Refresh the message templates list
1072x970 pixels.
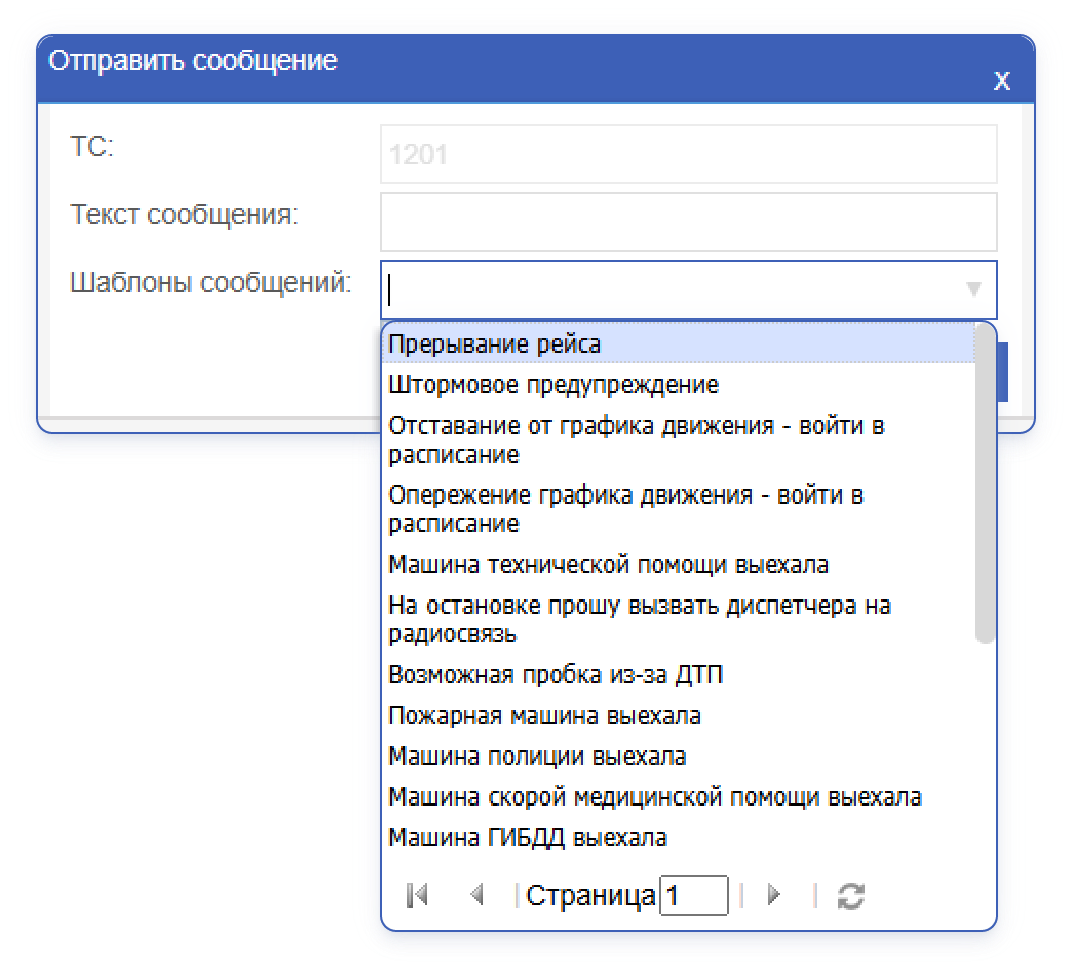[x=849, y=895]
